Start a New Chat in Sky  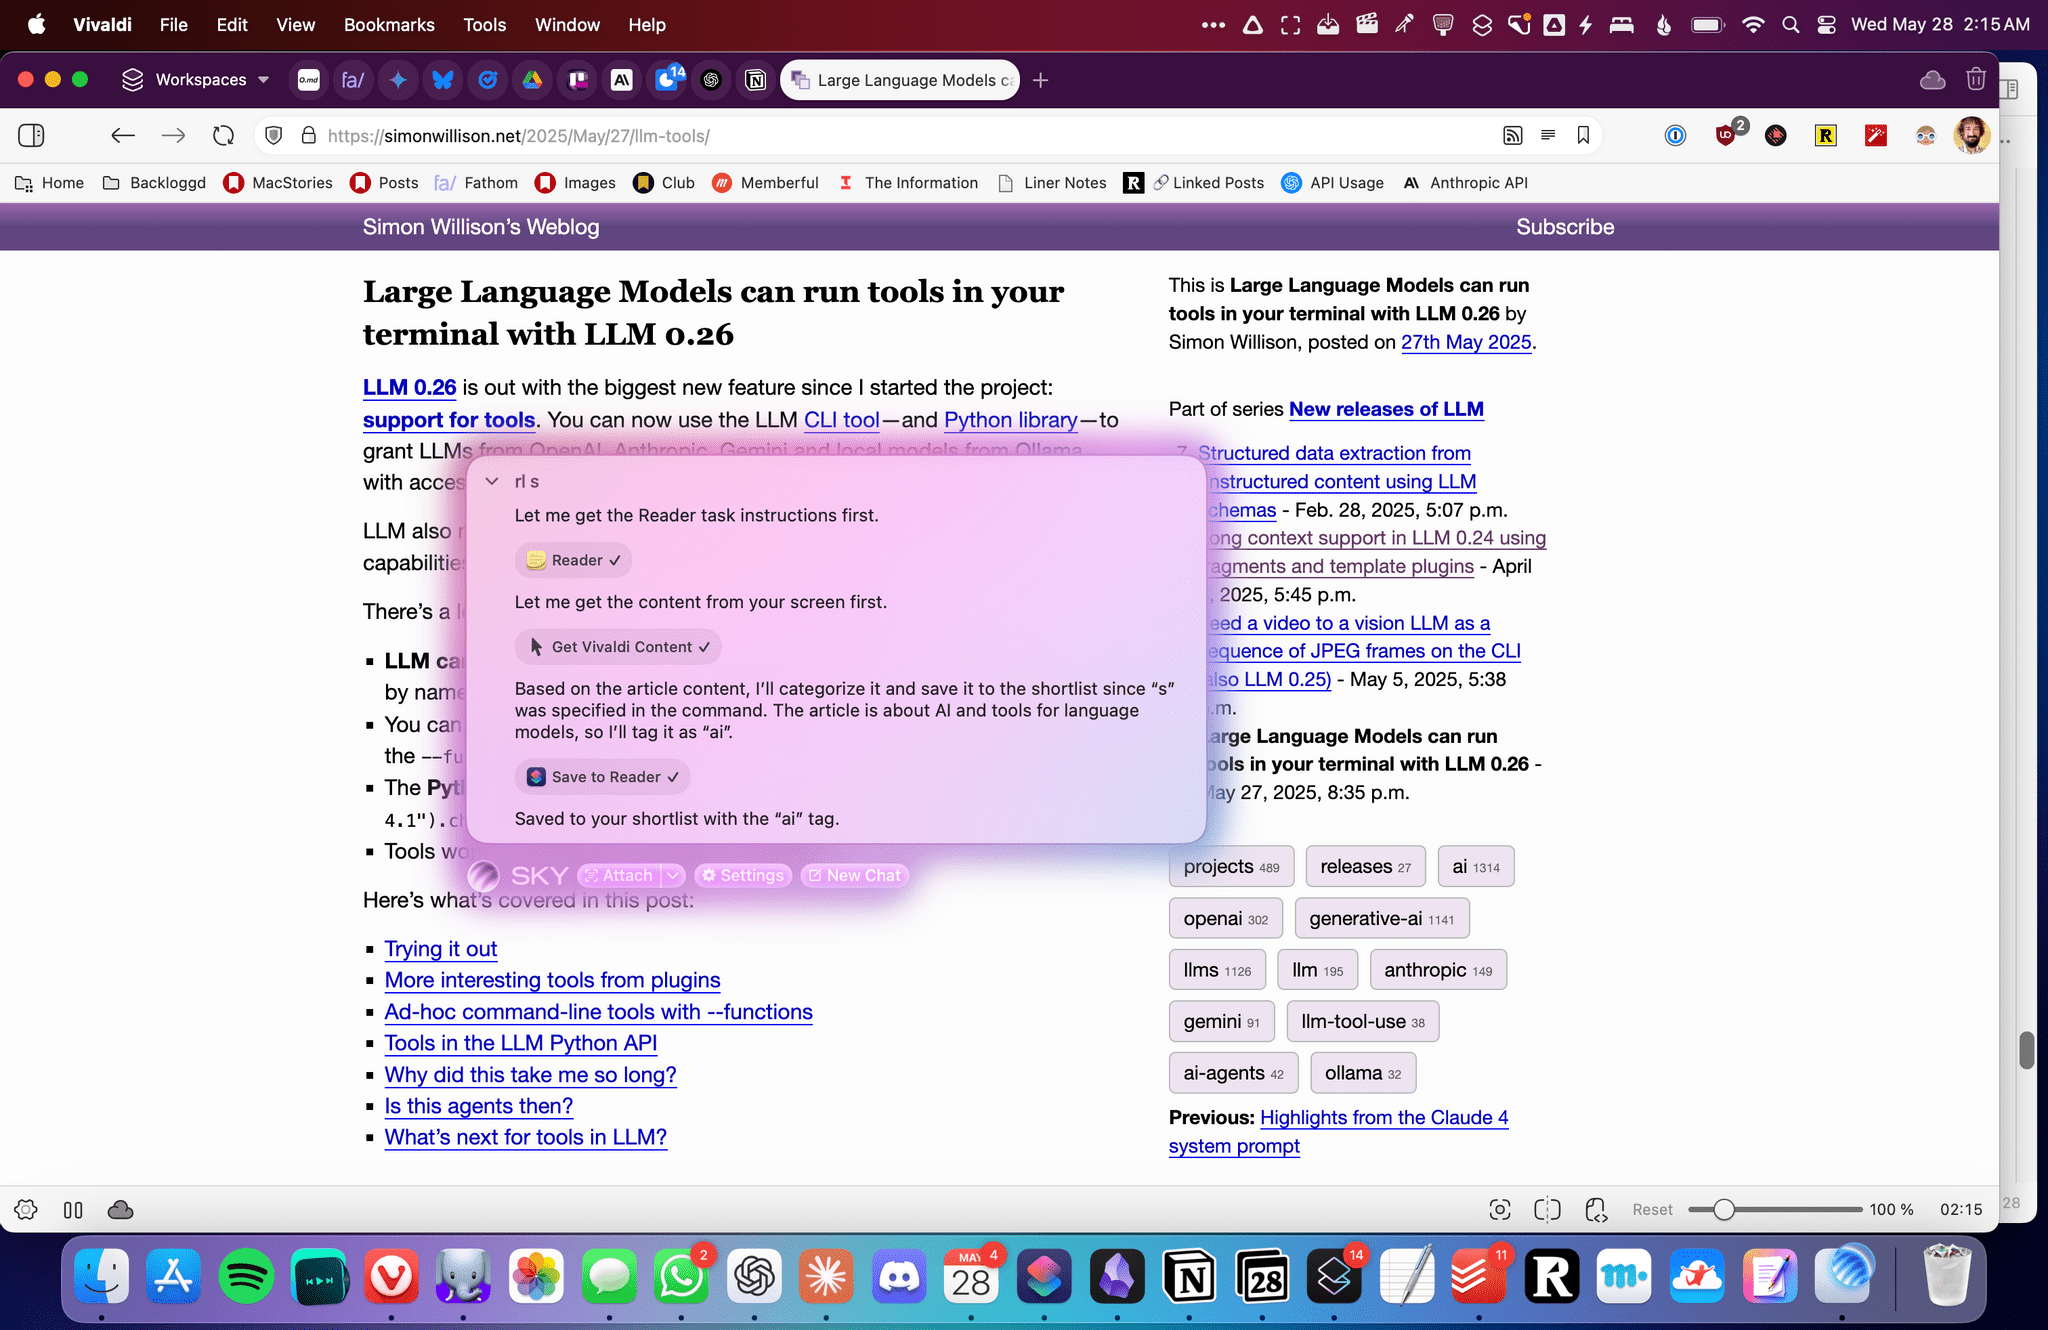point(854,875)
